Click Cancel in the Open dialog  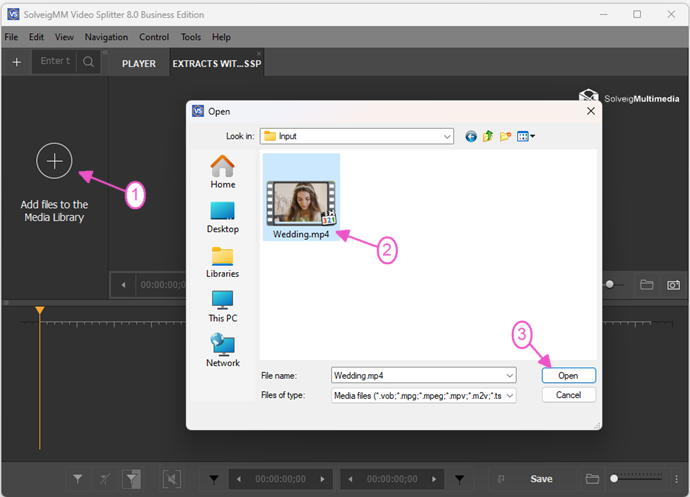[x=569, y=395]
